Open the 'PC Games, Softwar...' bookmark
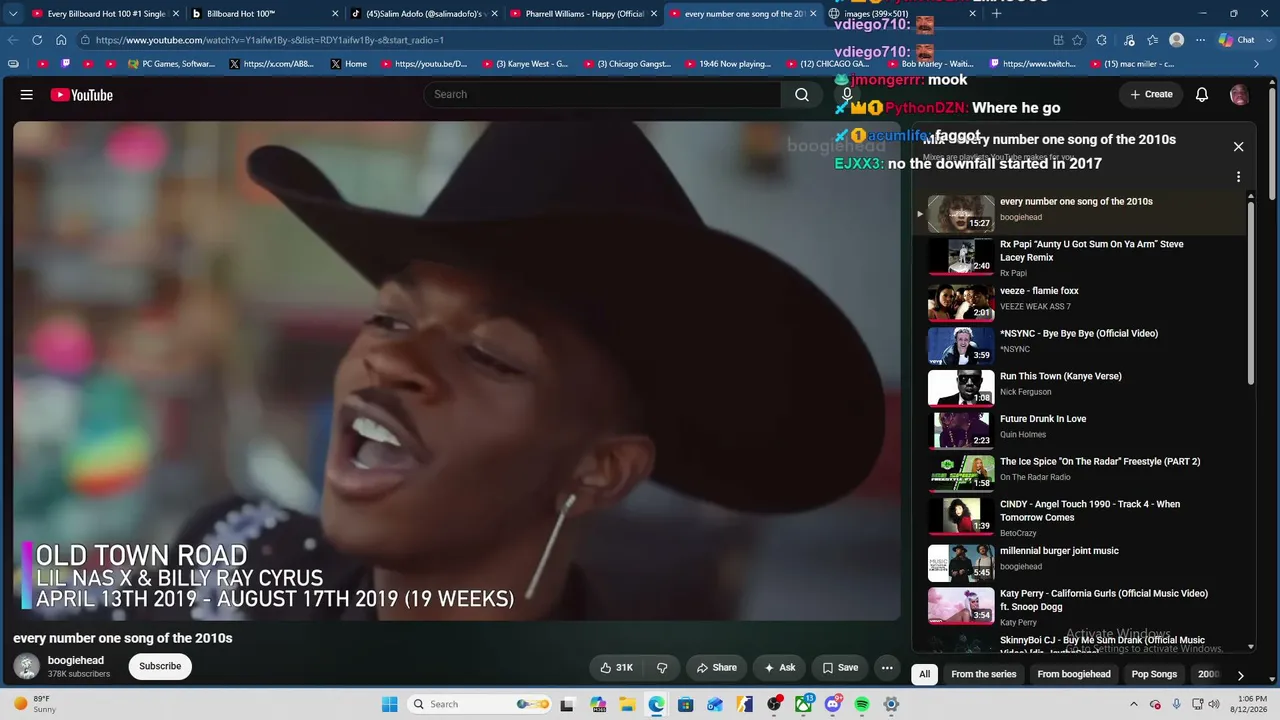This screenshot has width=1280, height=720. click(x=171, y=64)
